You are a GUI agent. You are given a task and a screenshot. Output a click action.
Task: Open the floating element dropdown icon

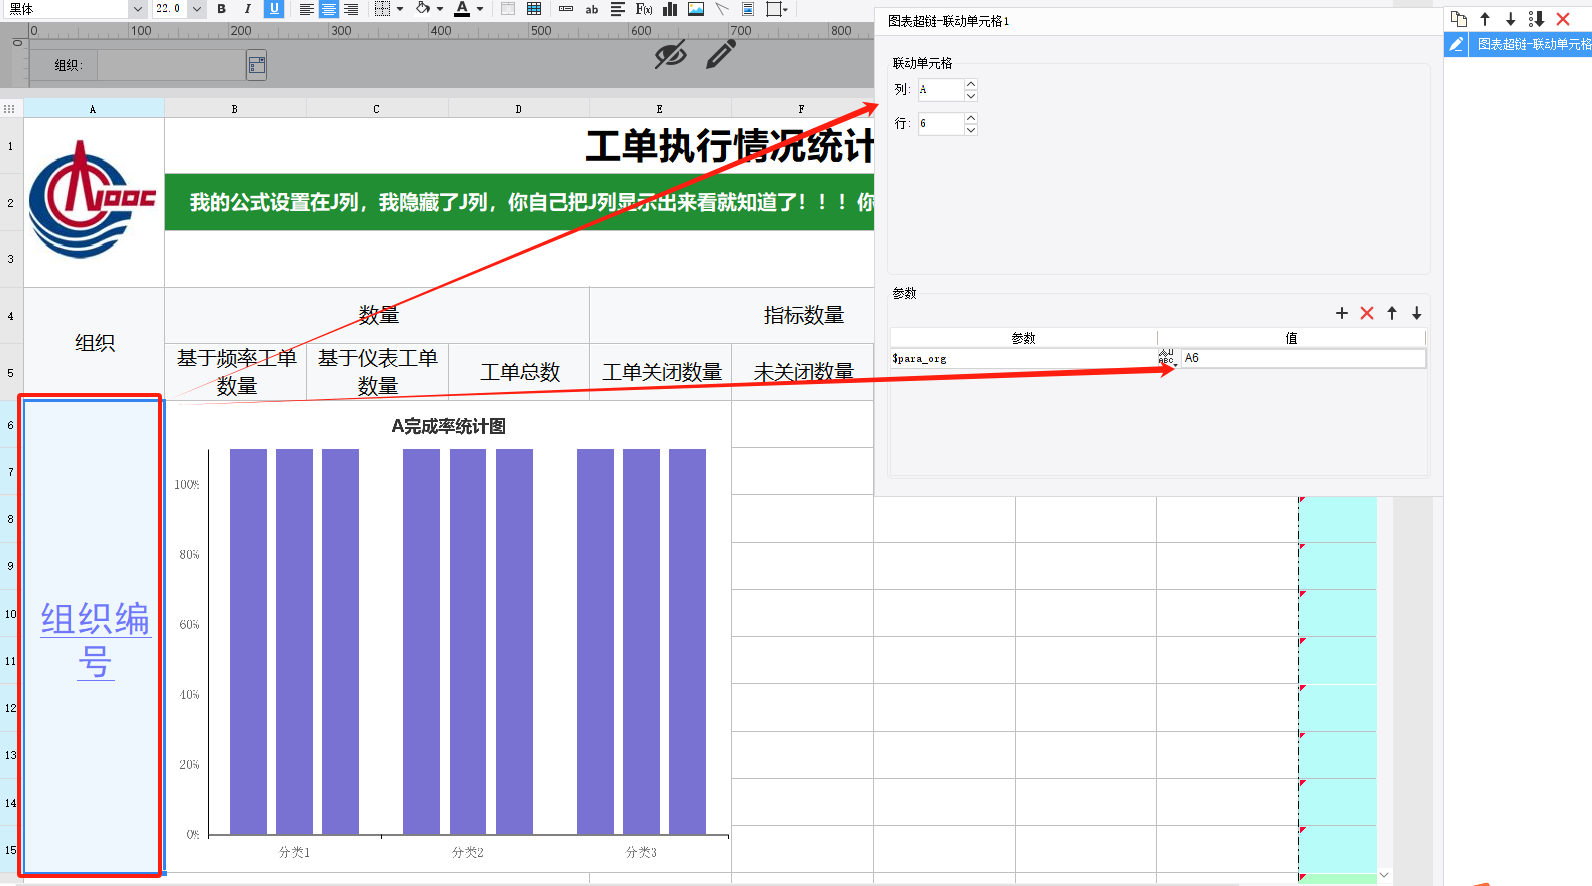click(777, 9)
